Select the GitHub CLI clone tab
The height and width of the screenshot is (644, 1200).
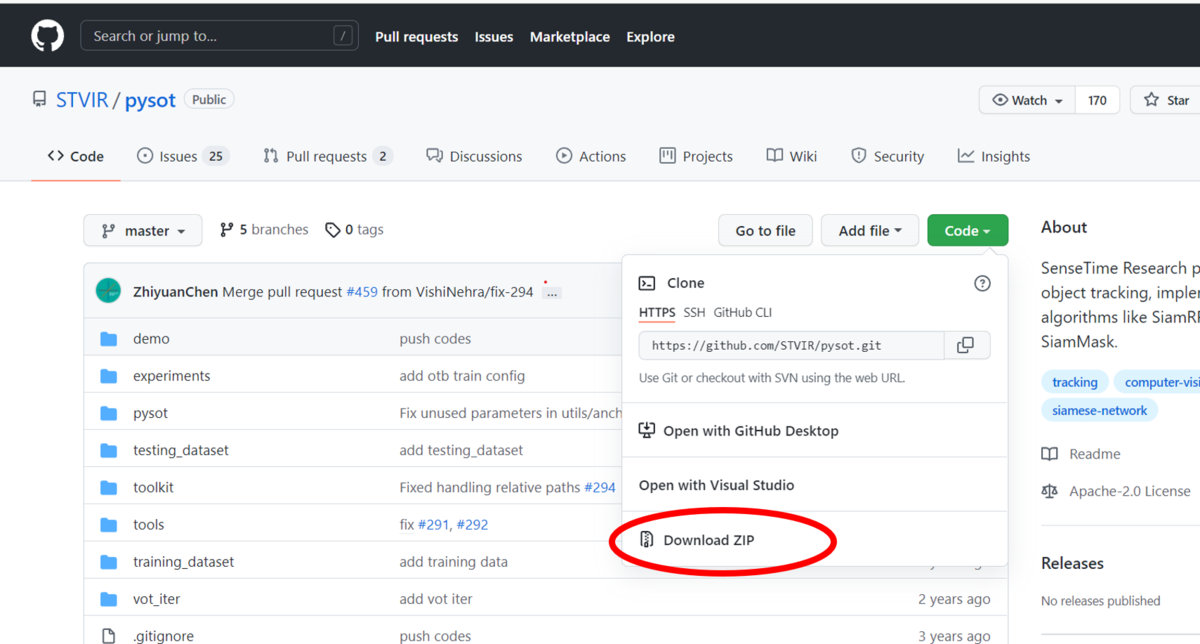pos(743,313)
